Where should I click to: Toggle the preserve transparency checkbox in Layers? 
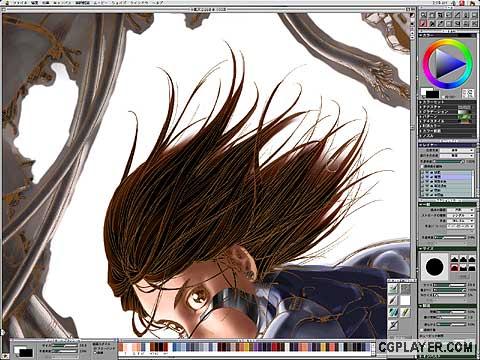click(422, 166)
